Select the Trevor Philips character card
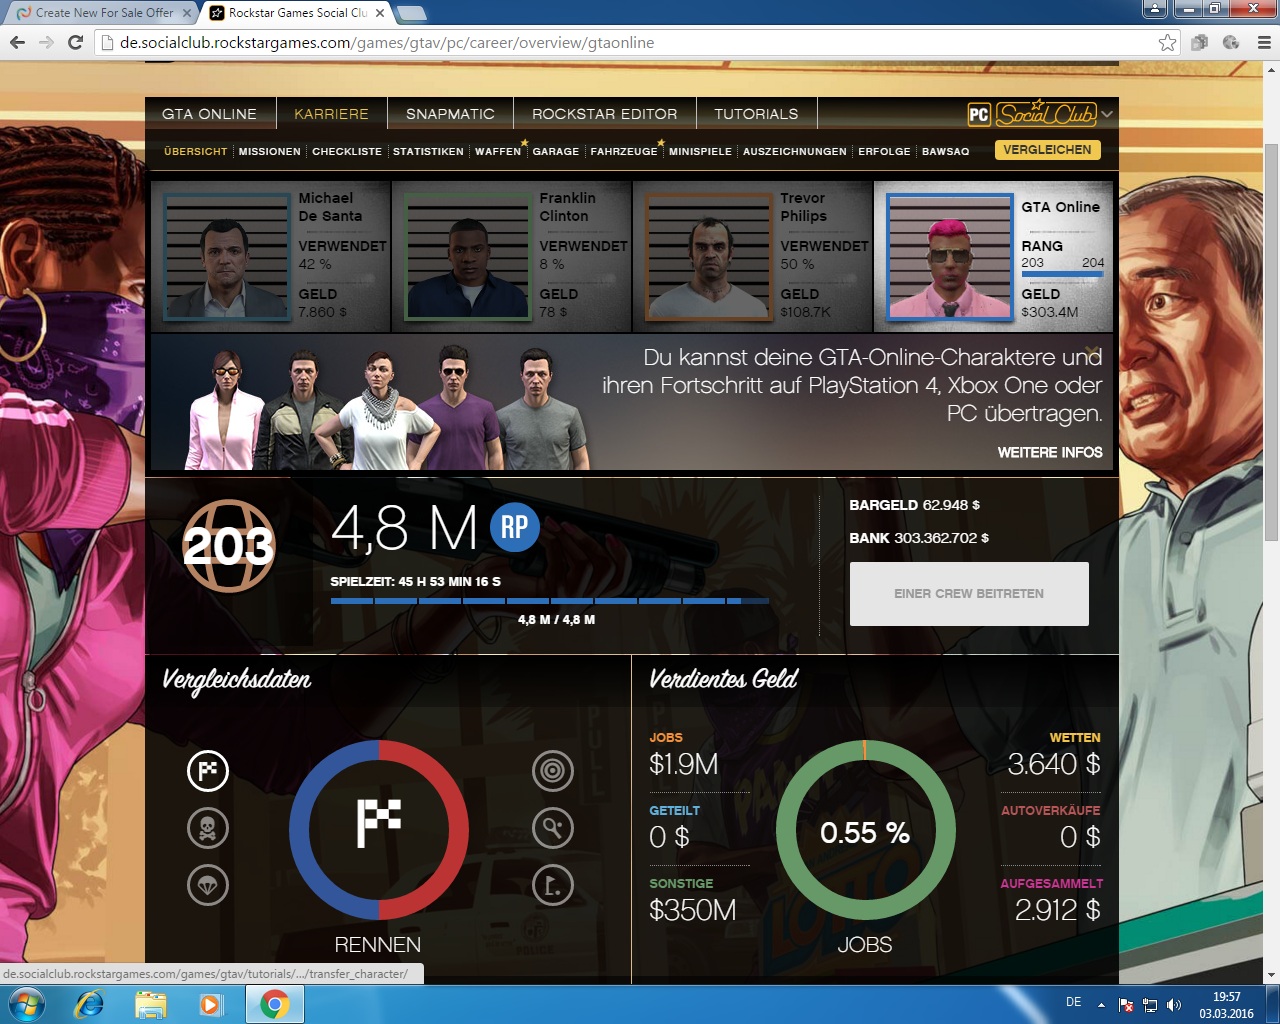Image resolution: width=1280 pixels, height=1024 pixels. point(753,256)
